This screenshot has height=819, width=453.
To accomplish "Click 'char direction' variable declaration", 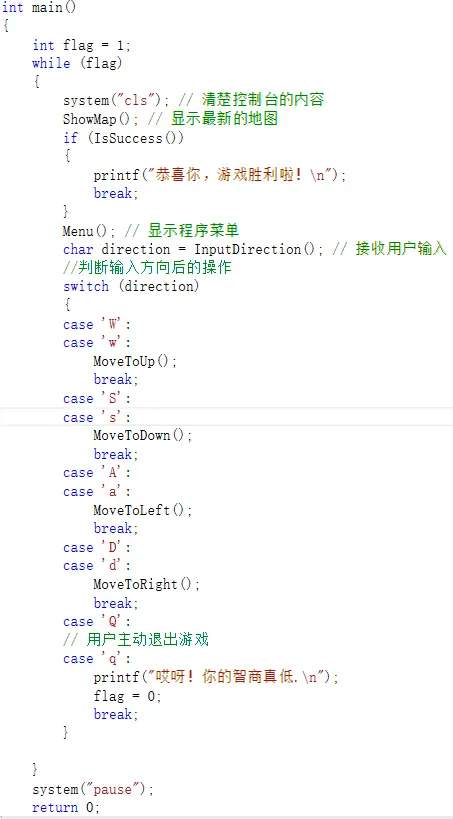I will 117,249.
